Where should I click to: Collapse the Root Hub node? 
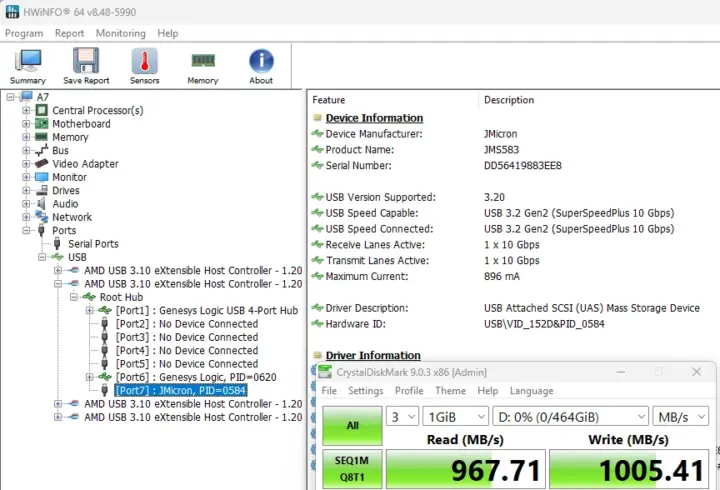[x=74, y=297]
